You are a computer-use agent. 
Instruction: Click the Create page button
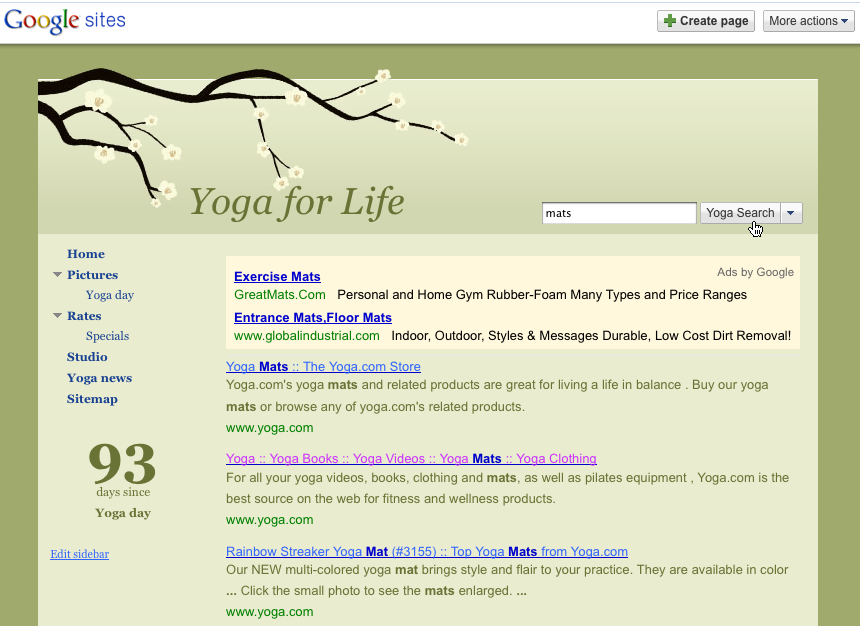[x=706, y=21]
